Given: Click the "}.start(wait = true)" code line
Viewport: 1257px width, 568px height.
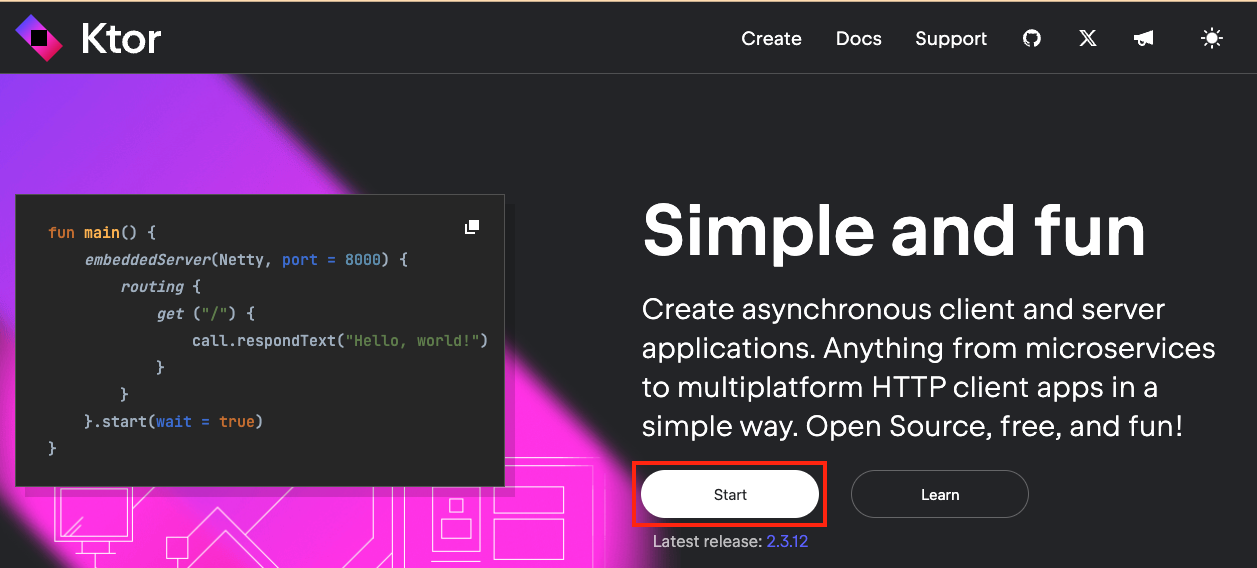Looking at the screenshot, I should (x=174, y=421).
